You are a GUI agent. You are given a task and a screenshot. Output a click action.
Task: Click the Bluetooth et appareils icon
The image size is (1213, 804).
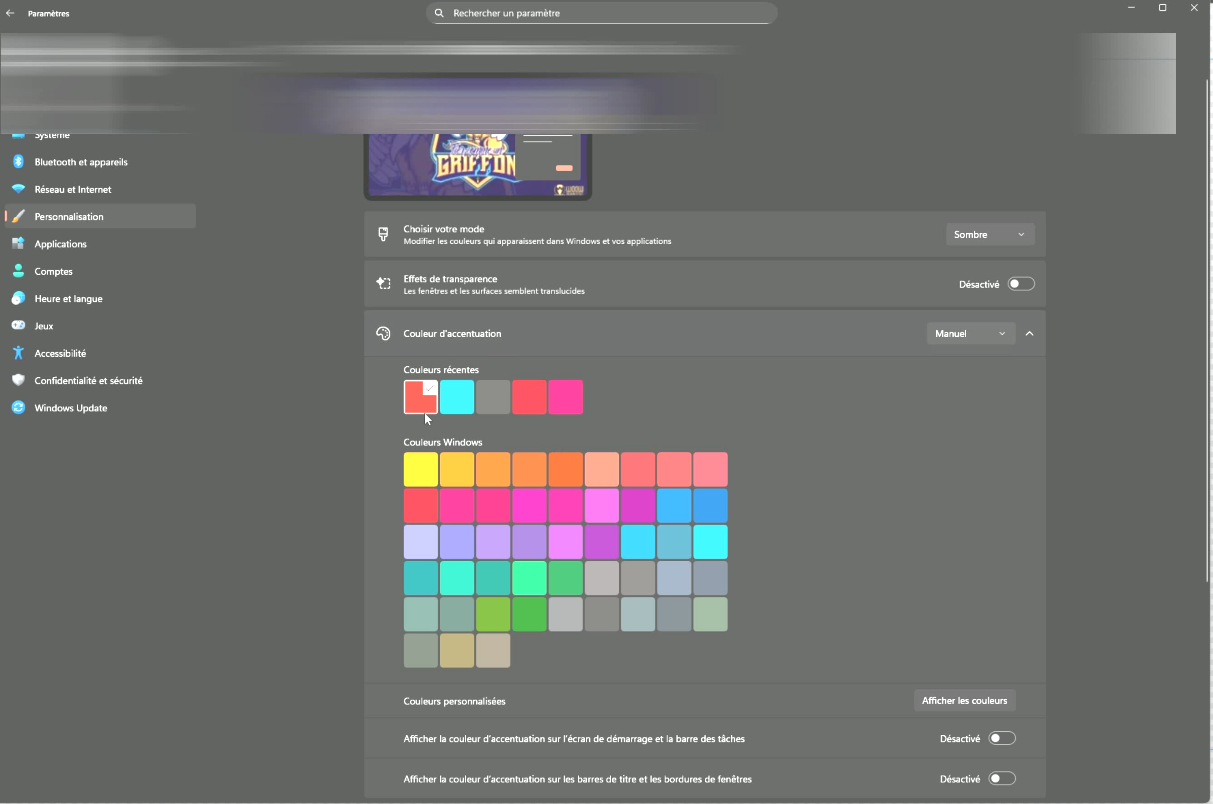coord(18,162)
